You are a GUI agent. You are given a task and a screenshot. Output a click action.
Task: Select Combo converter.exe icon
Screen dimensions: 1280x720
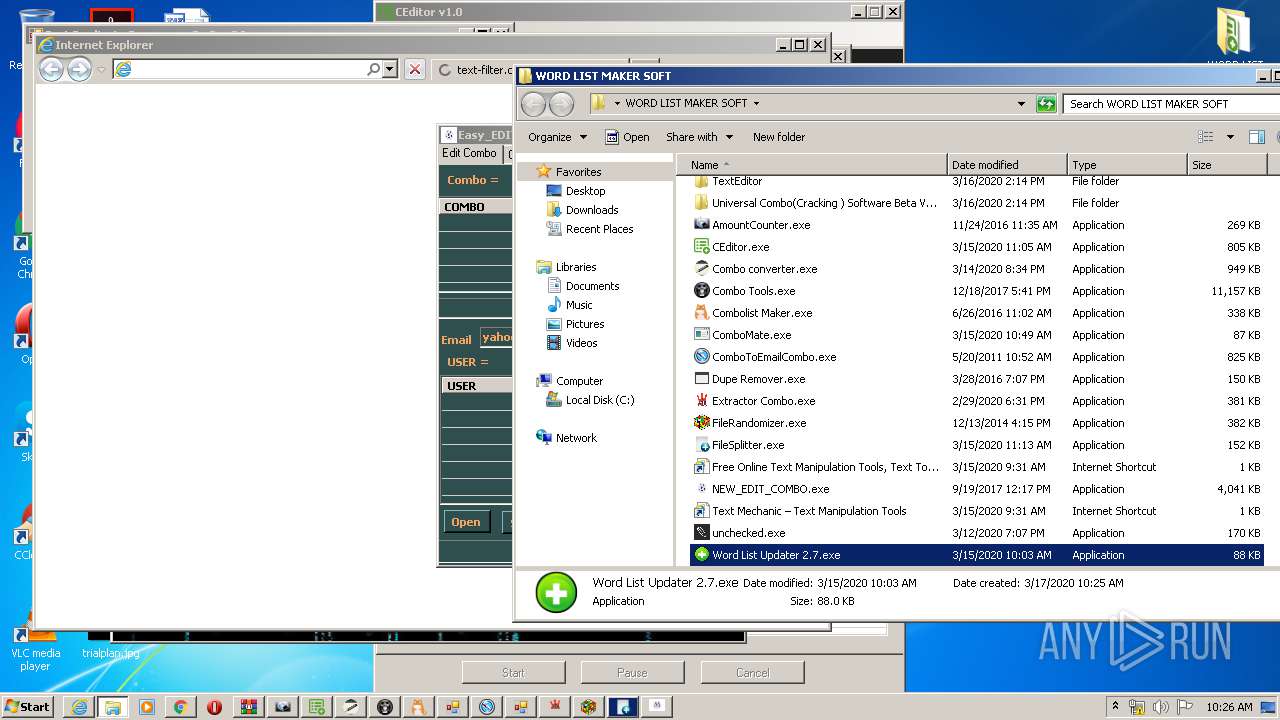[701, 269]
